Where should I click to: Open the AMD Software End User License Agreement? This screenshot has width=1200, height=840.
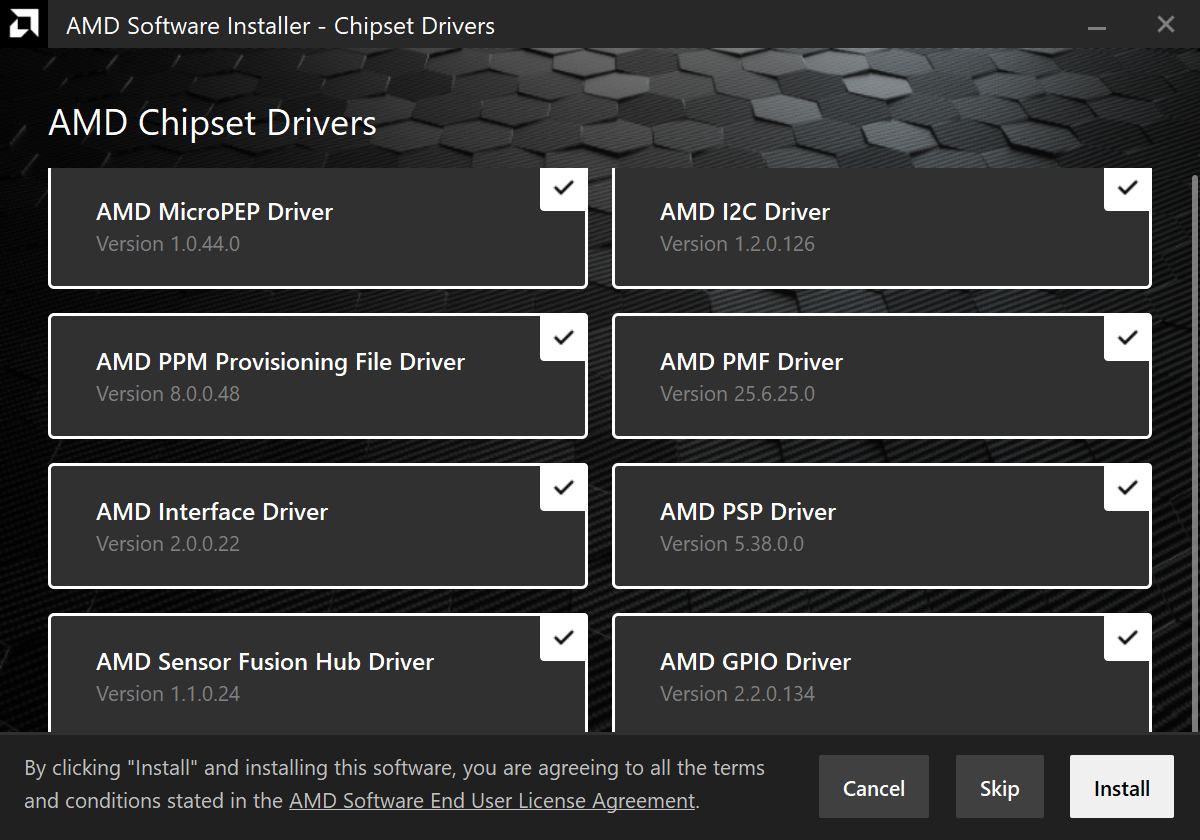[492, 801]
